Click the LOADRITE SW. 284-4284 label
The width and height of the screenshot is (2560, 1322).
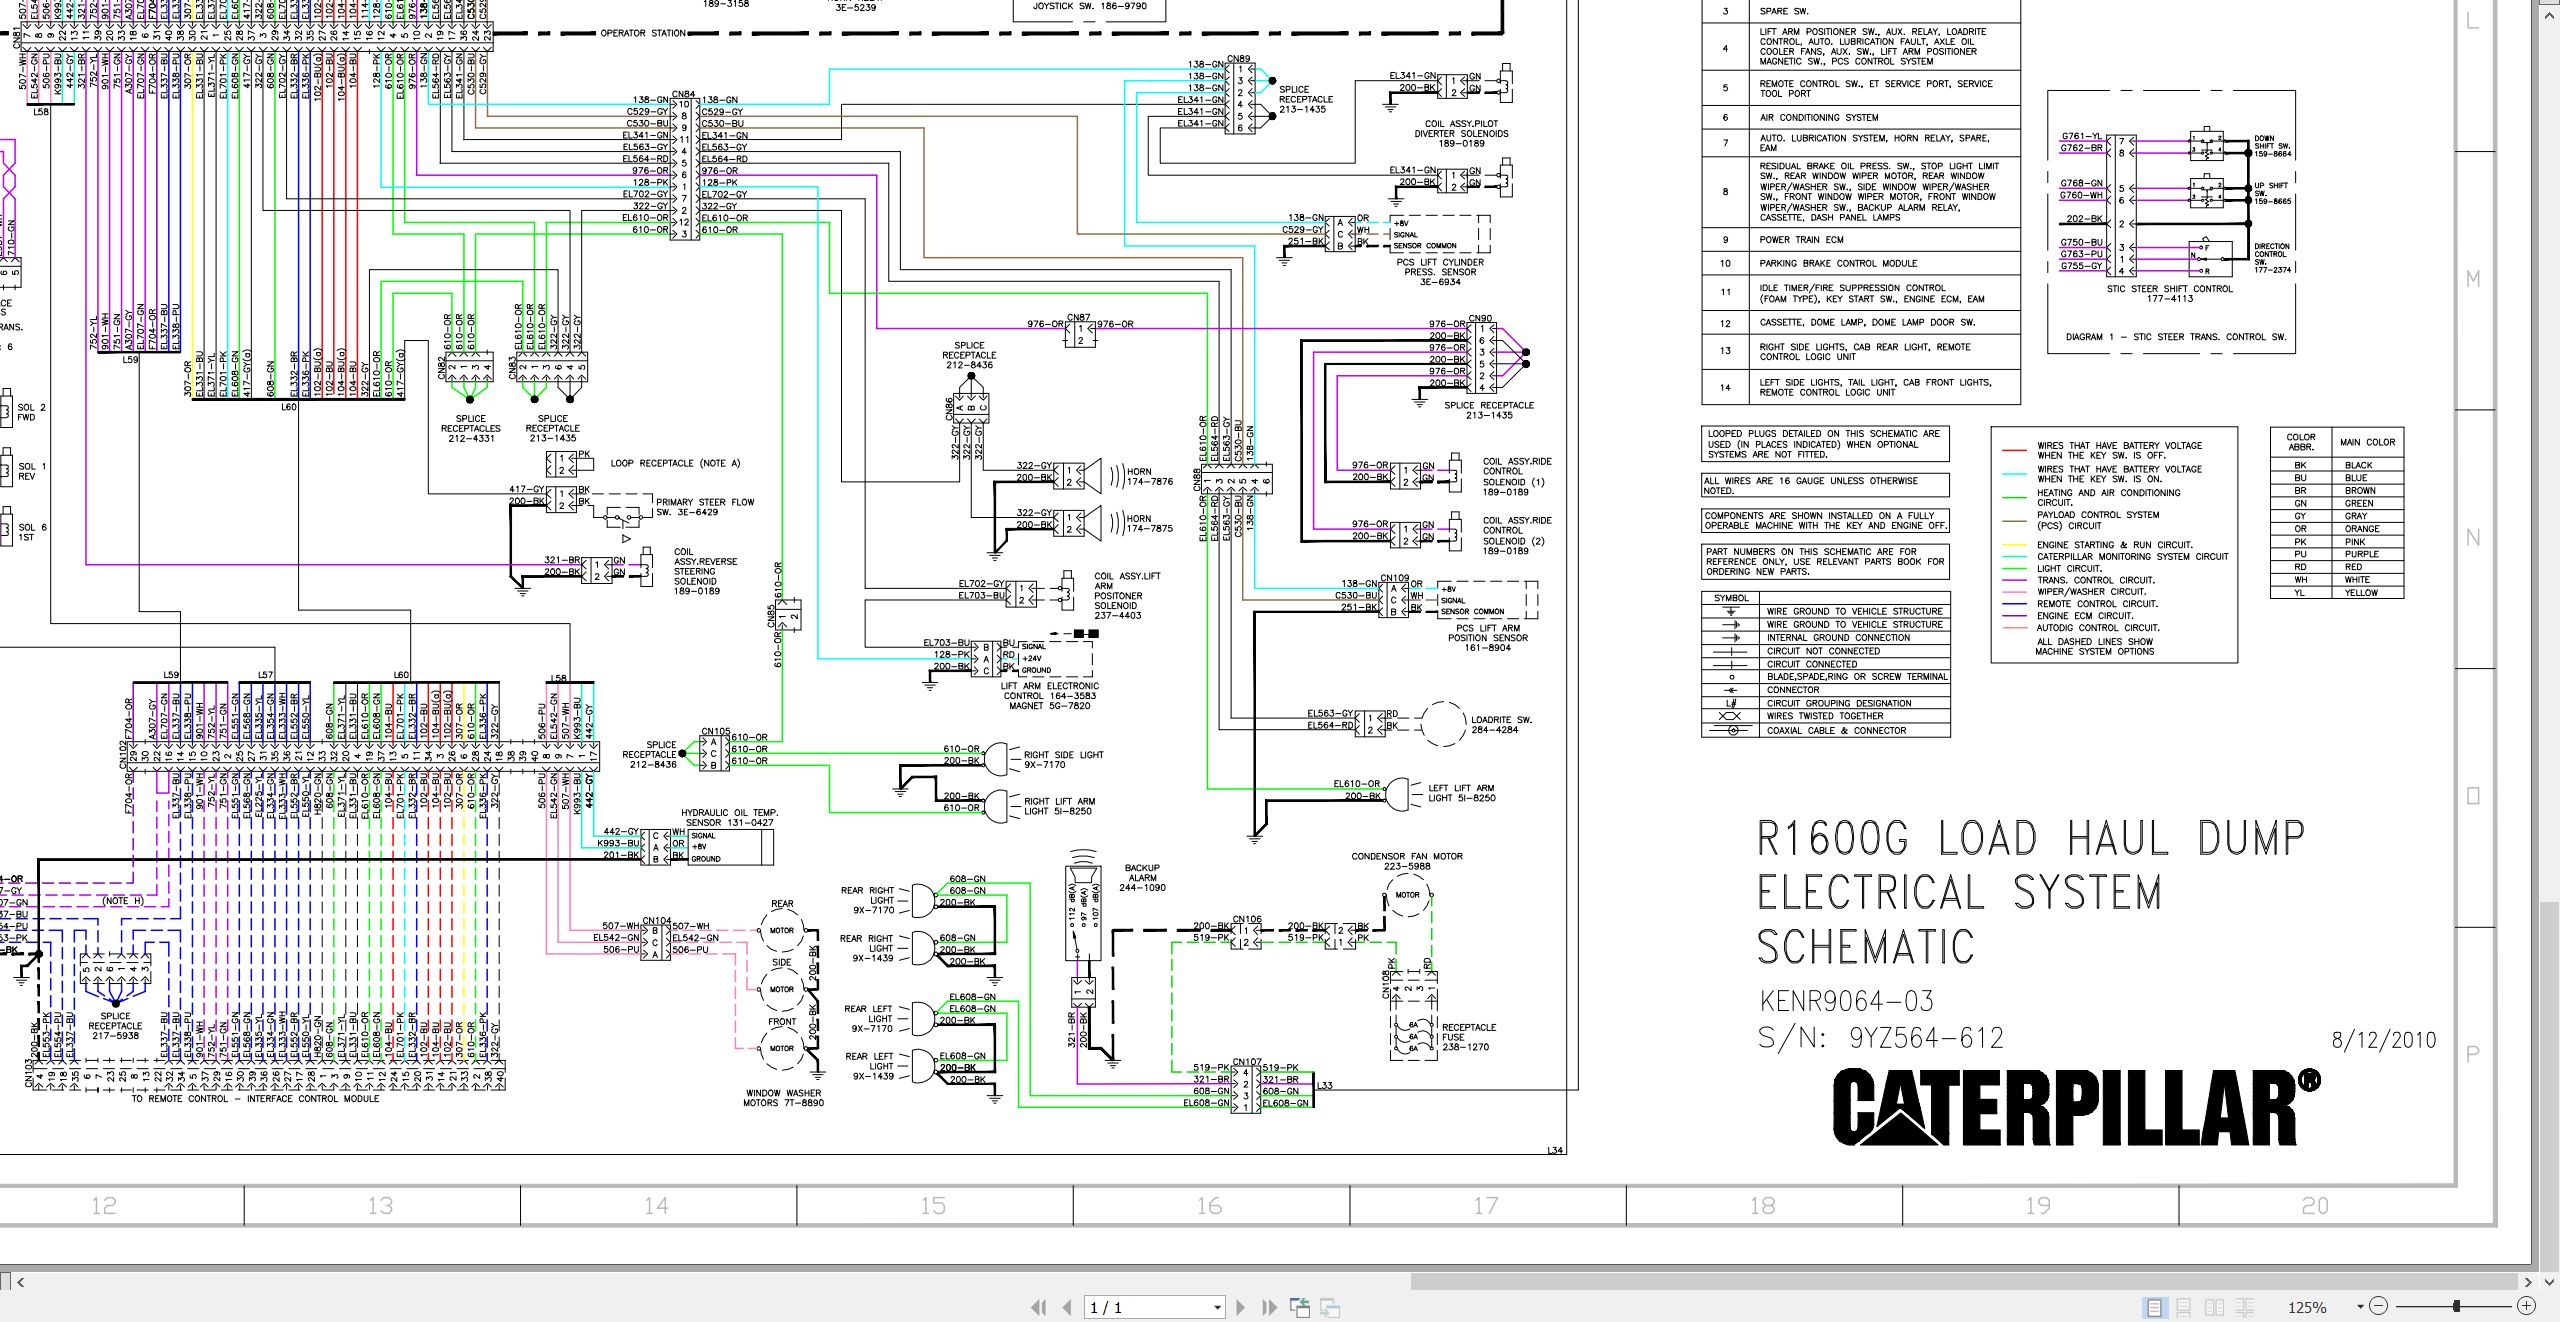pyautogui.click(x=1501, y=725)
